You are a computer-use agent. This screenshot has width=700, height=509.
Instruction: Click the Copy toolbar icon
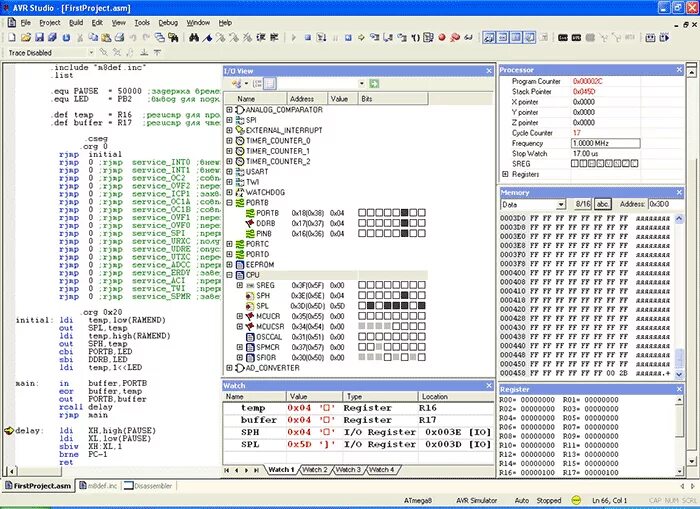(93, 38)
